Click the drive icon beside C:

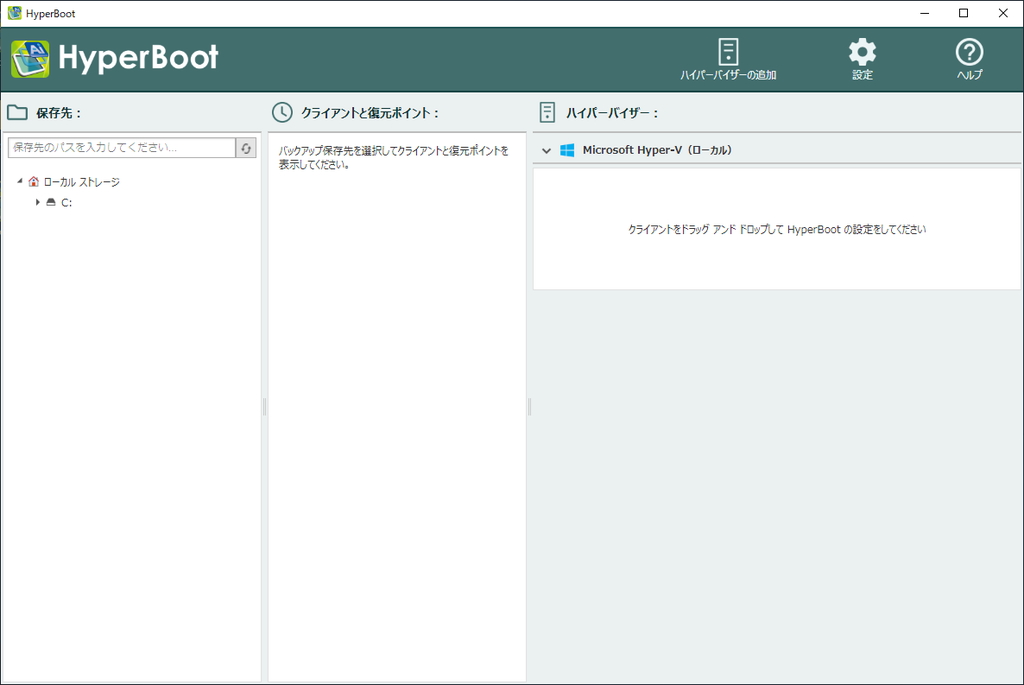click(49, 203)
